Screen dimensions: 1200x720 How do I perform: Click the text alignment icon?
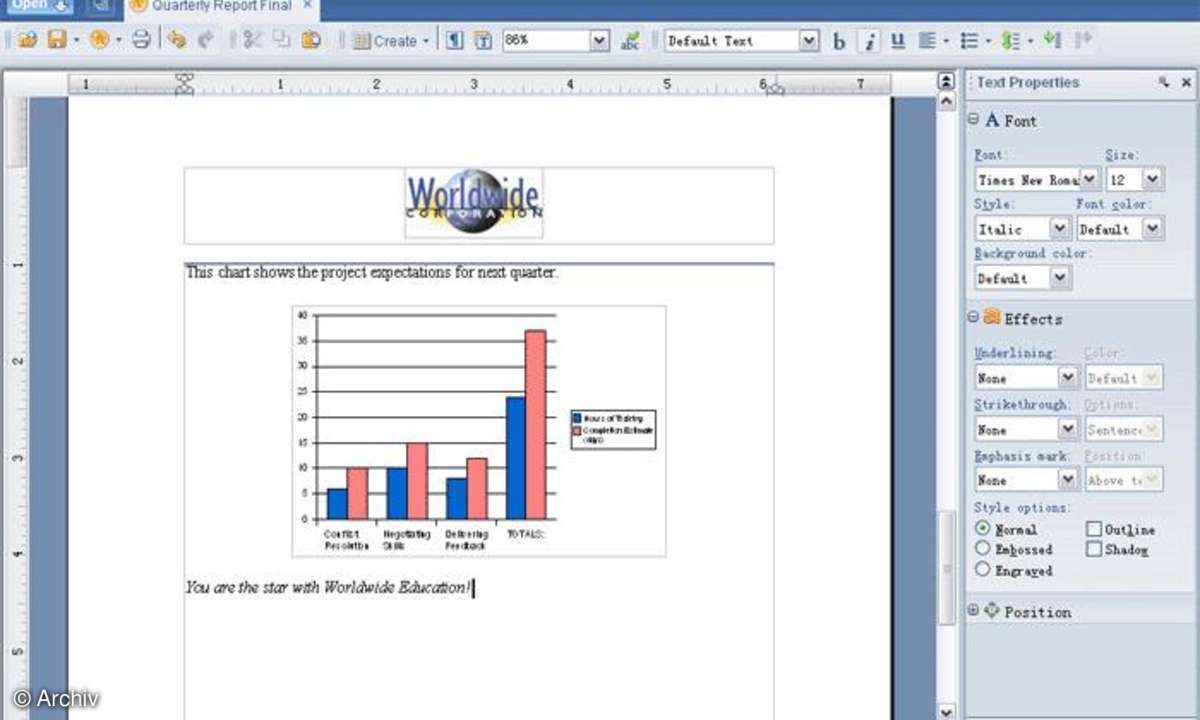click(927, 41)
